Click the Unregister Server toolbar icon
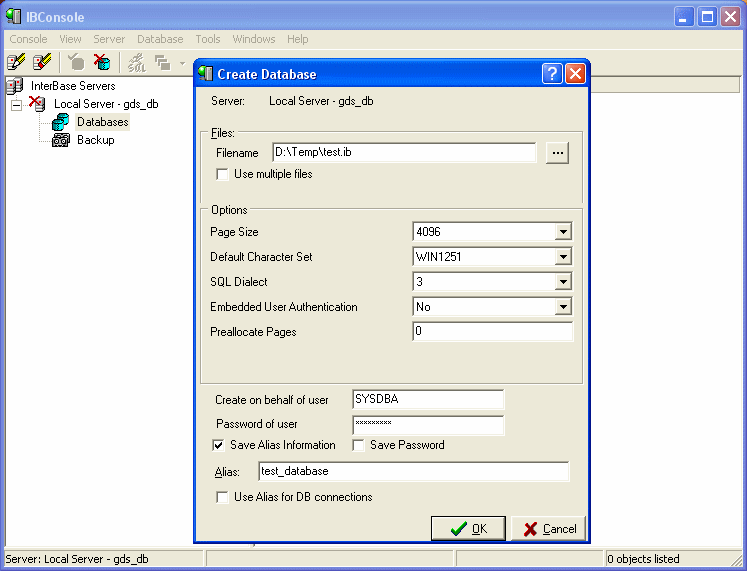 click(x=42, y=62)
